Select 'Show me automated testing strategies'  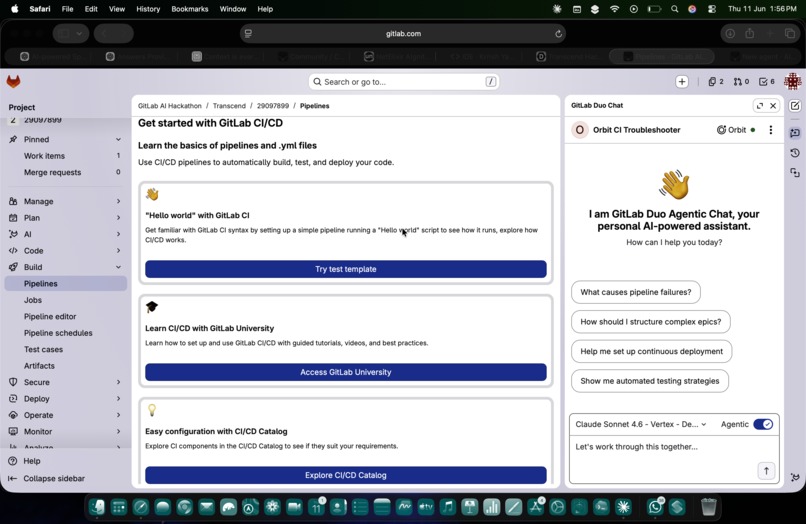click(649, 381)
